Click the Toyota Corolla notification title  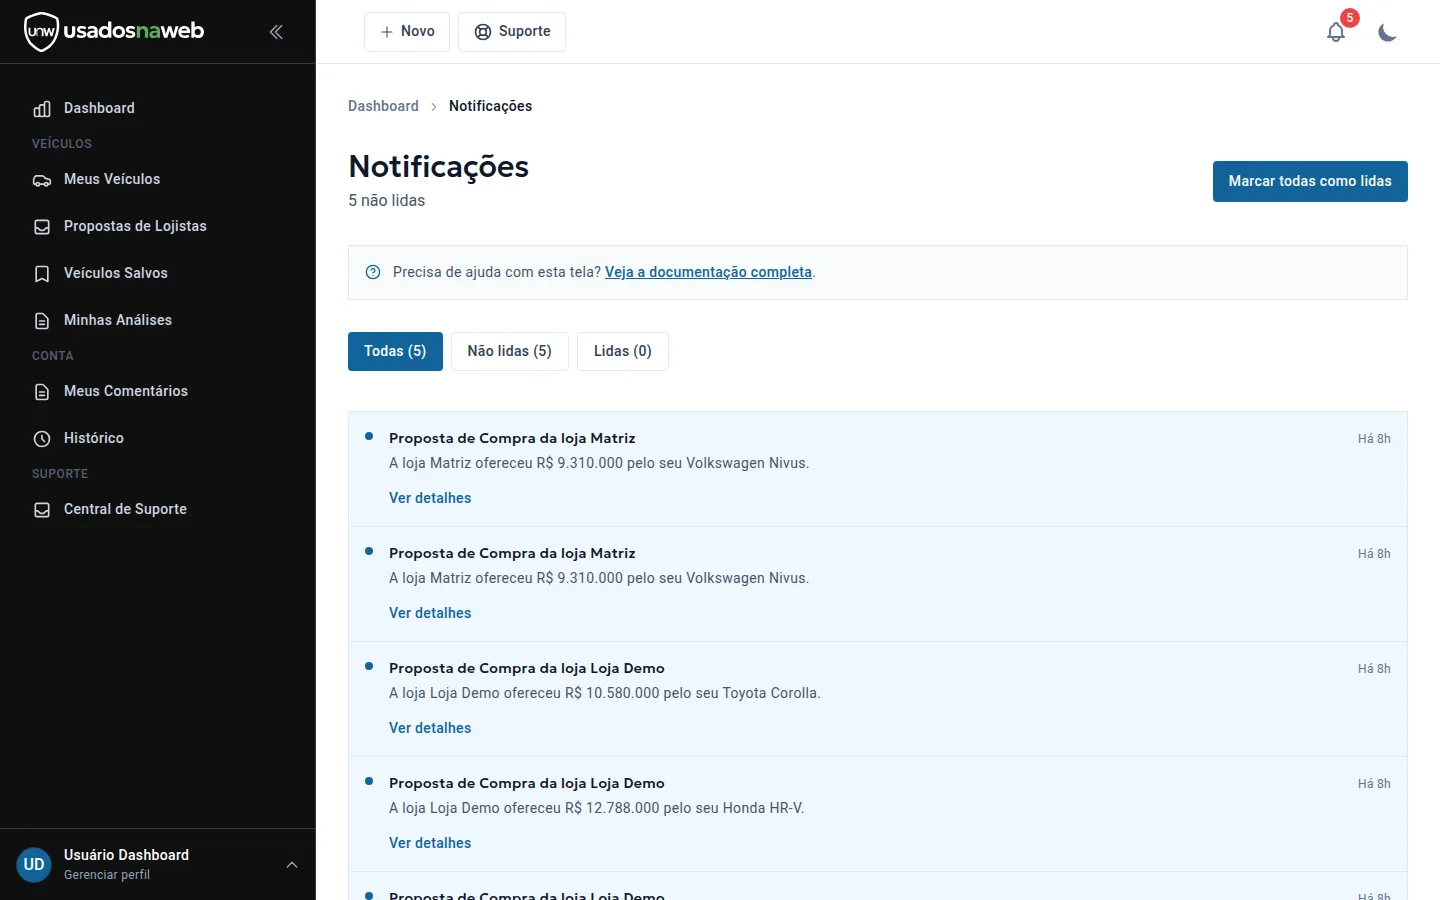click(527, 668)
